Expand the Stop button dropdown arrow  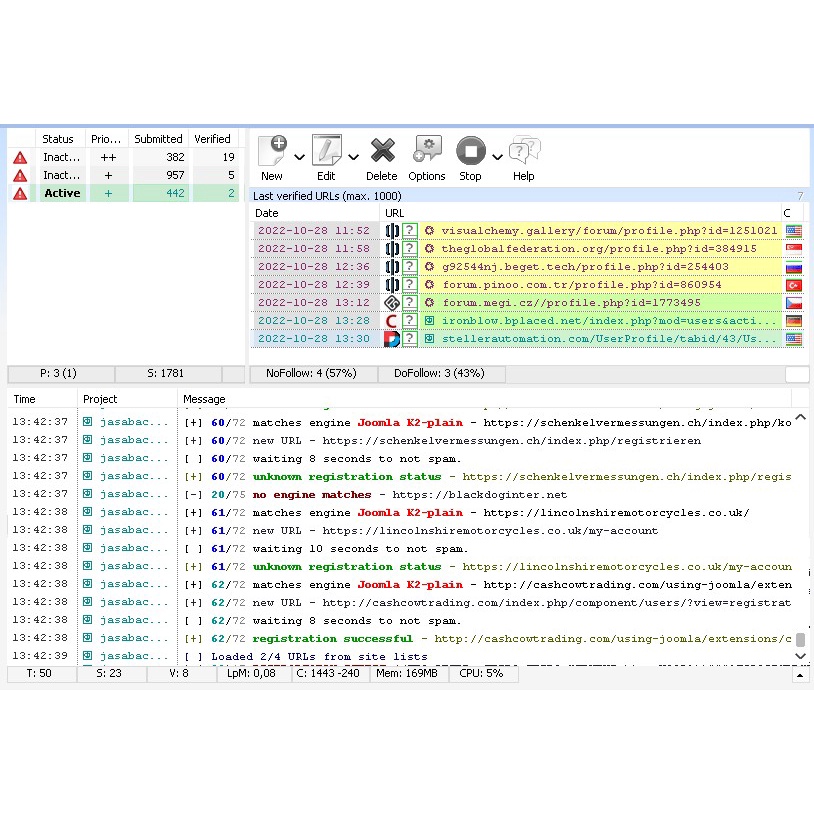point(495,157)
